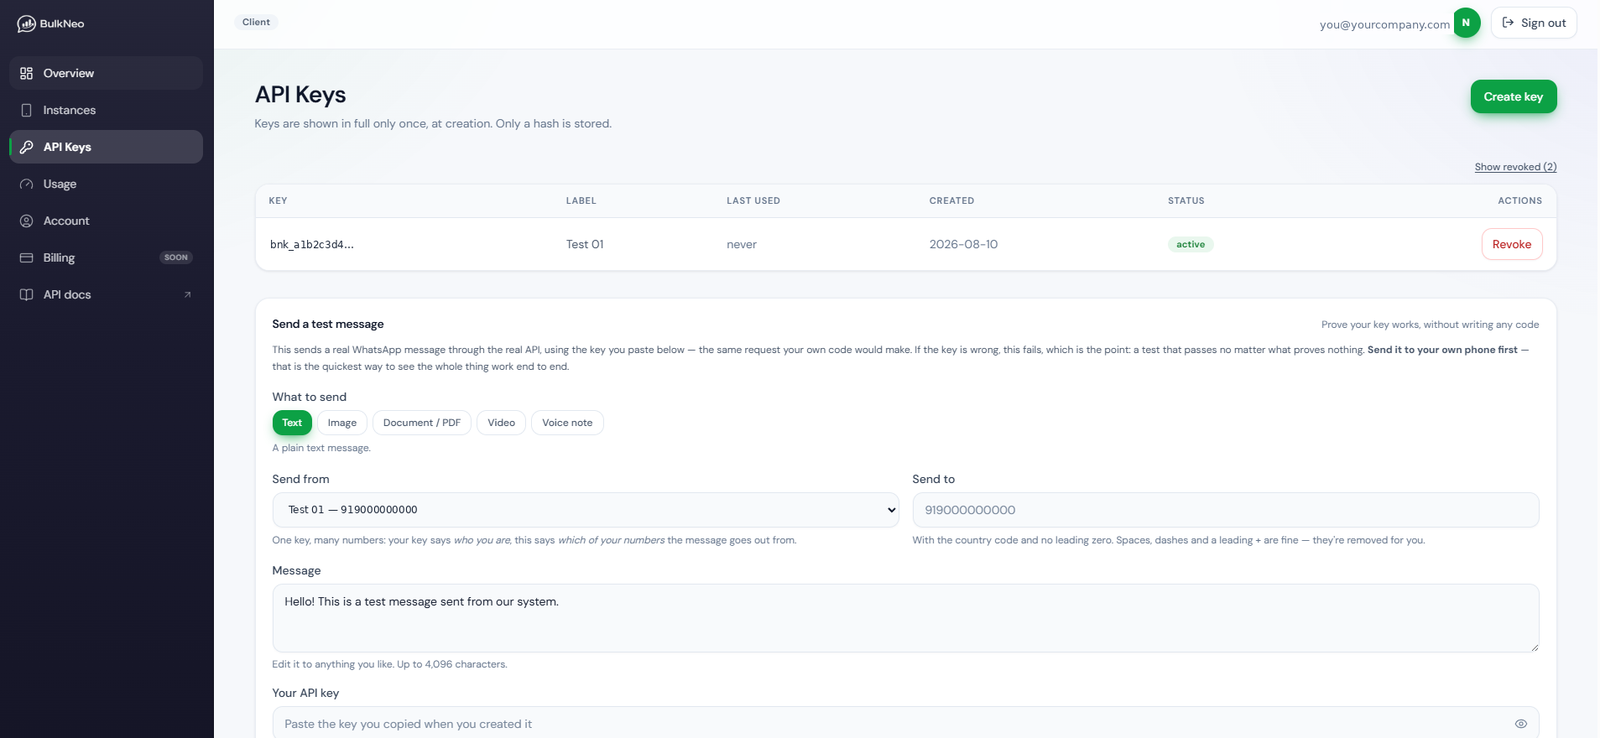
Task: Click the LAST USED column header
Action: [x=753, y=201]
